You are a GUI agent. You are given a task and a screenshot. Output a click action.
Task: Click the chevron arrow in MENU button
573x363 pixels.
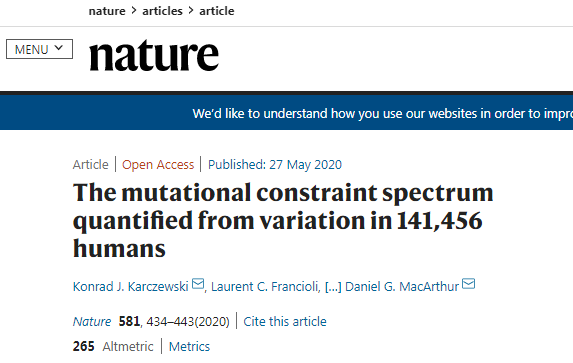pos(58,48)
